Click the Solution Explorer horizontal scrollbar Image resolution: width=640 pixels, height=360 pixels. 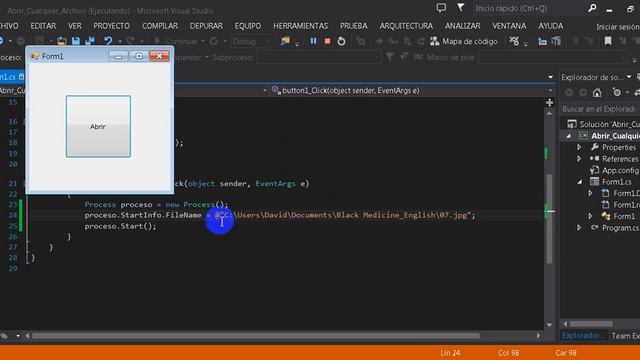591,324
